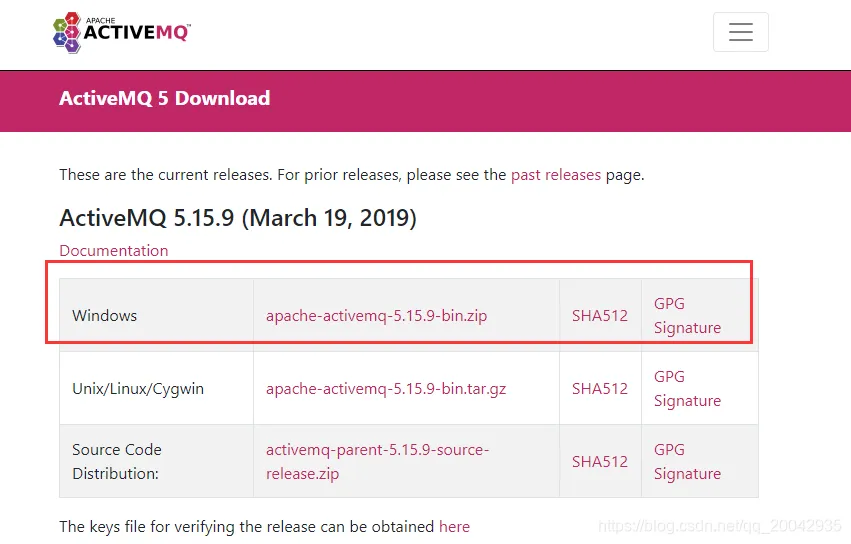The image size is (851, 544).
Task: Open SHA512 checksum for source release
Action: click(600, 461)
